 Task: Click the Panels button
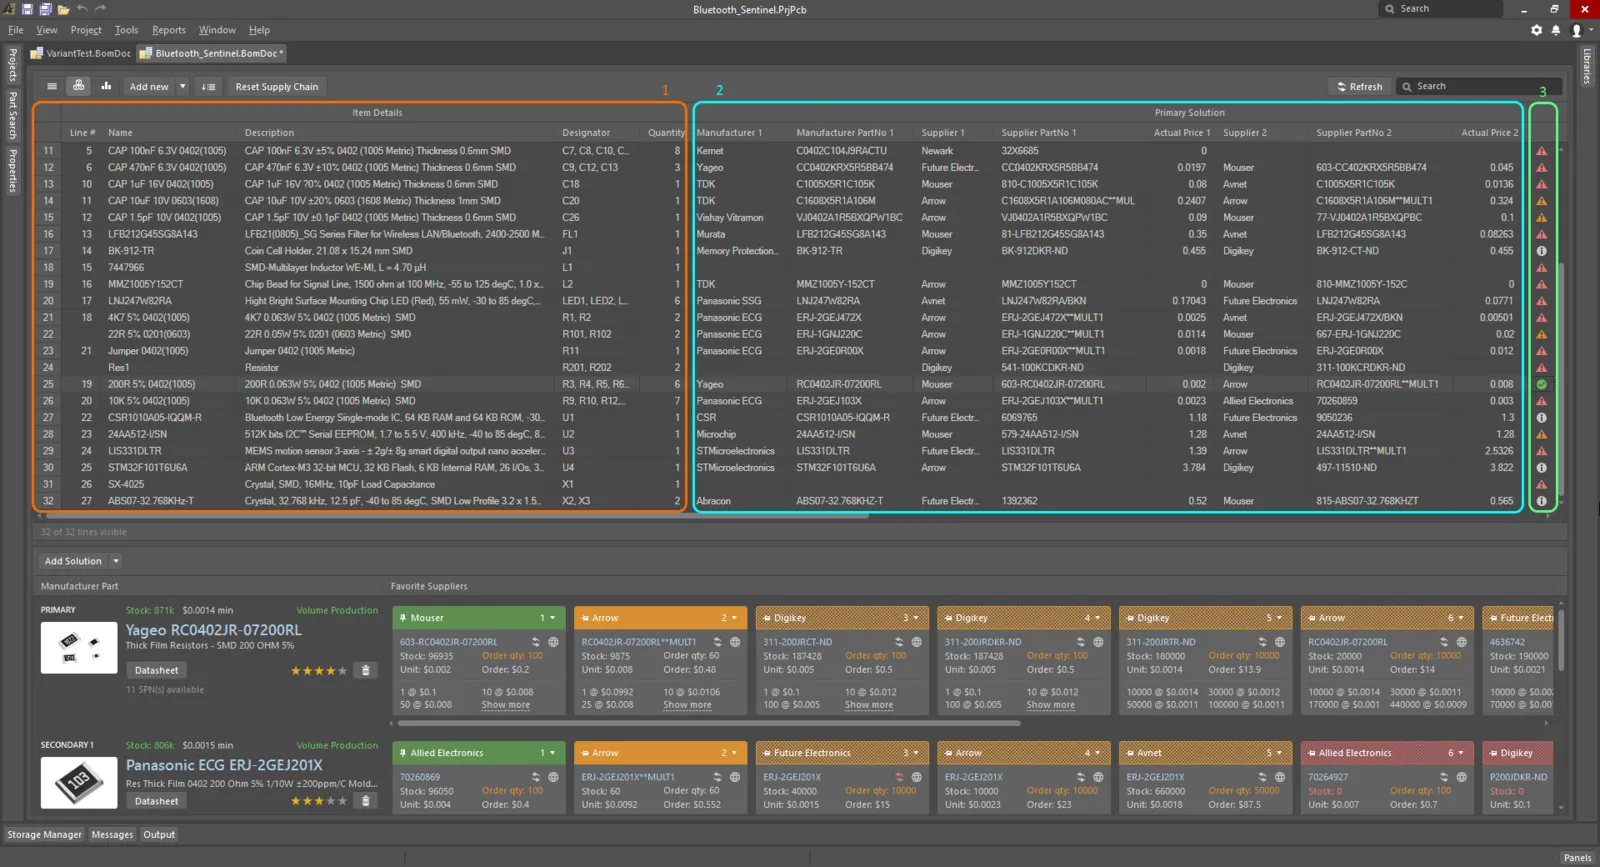[x=1577, y=857]
